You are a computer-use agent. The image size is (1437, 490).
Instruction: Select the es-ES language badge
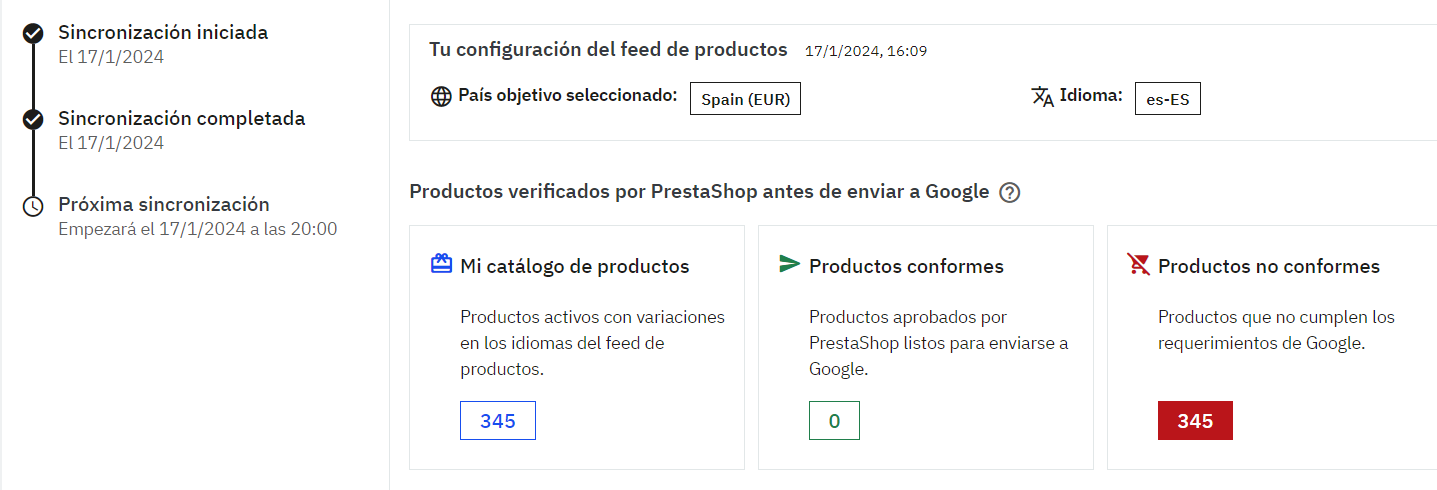(x=1167, y=100)
